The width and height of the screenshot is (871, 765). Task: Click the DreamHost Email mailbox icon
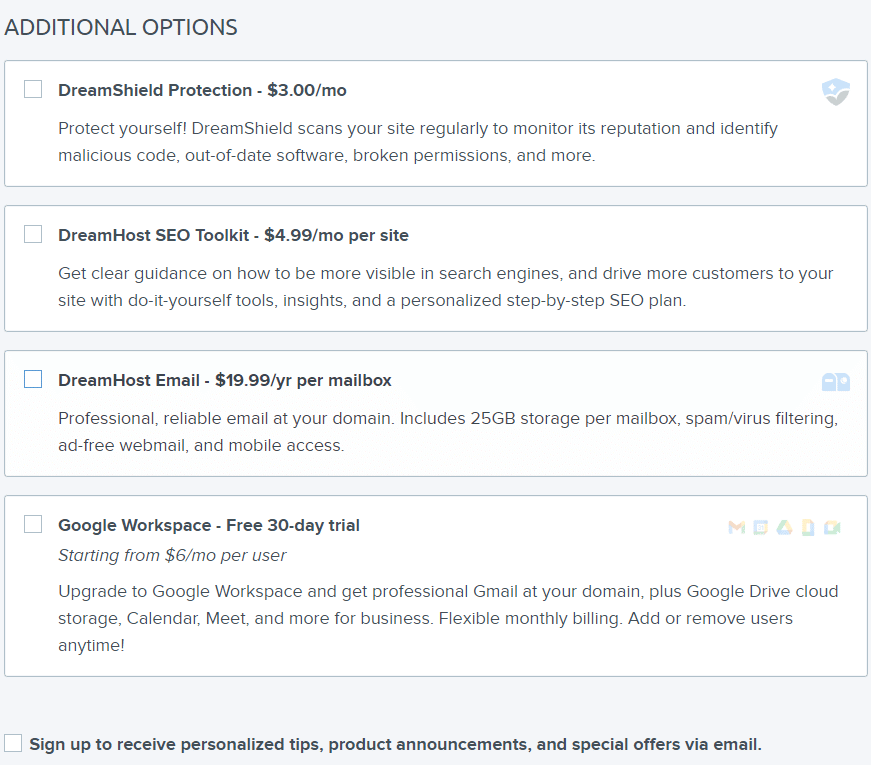coord(835,382)
